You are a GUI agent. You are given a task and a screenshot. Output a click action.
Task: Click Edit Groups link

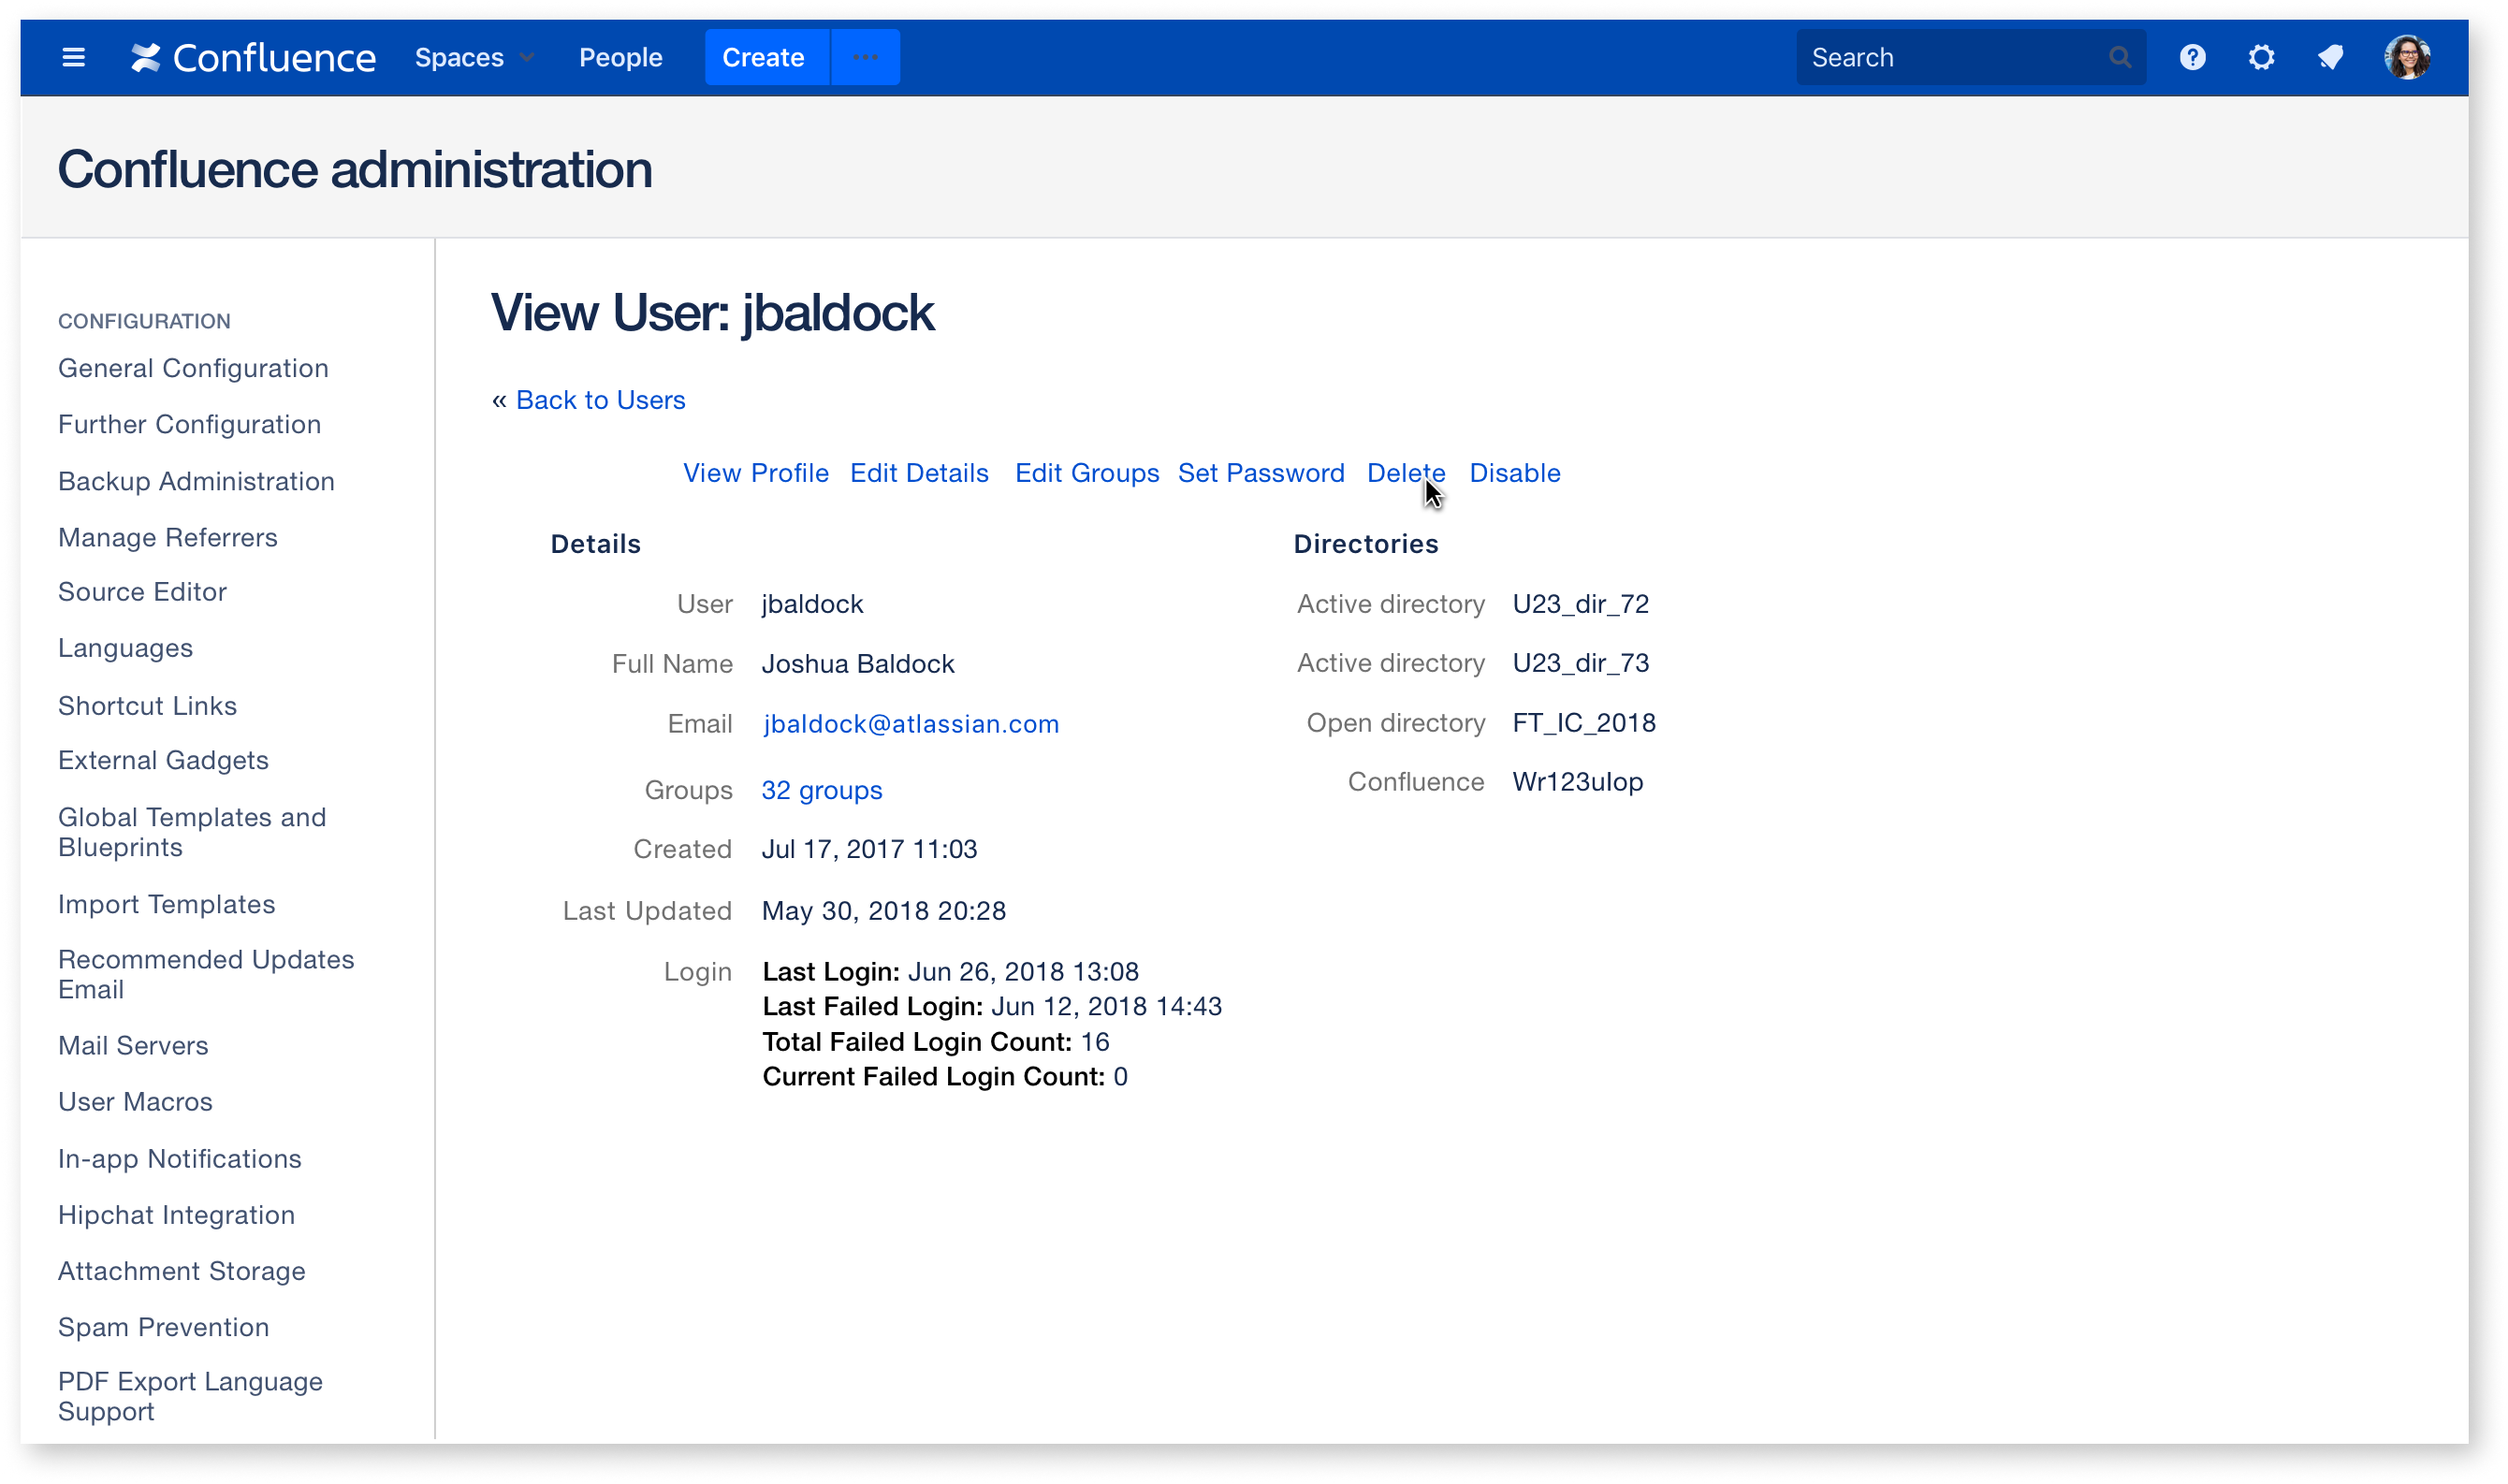coord(1086,473)
